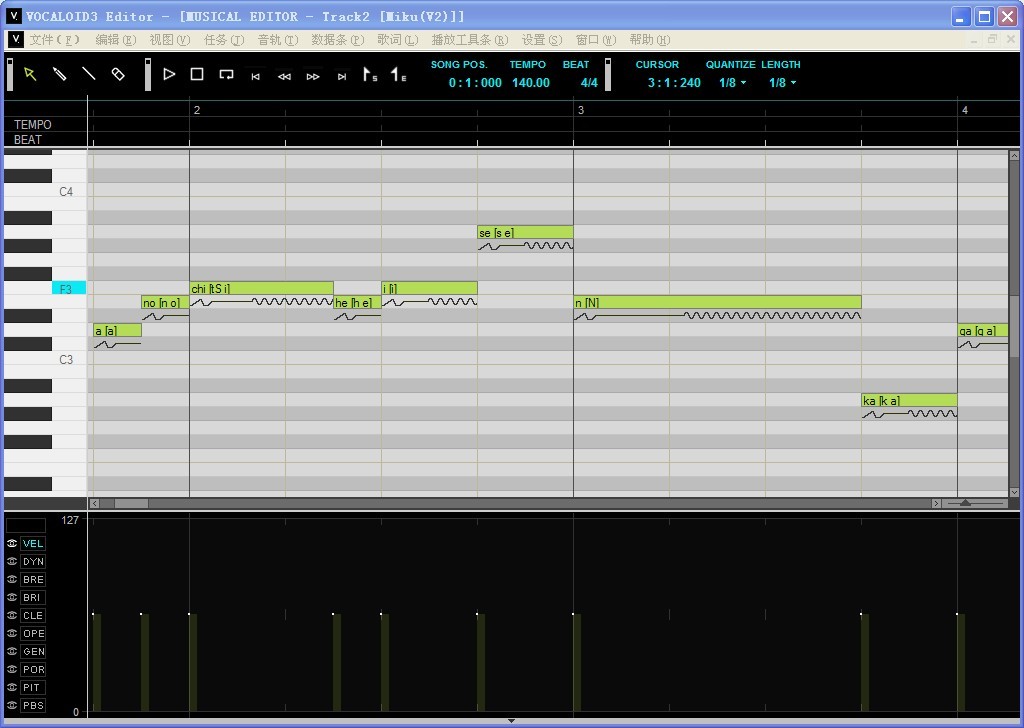Select the note "chi [tS i]"

point(261,288)
